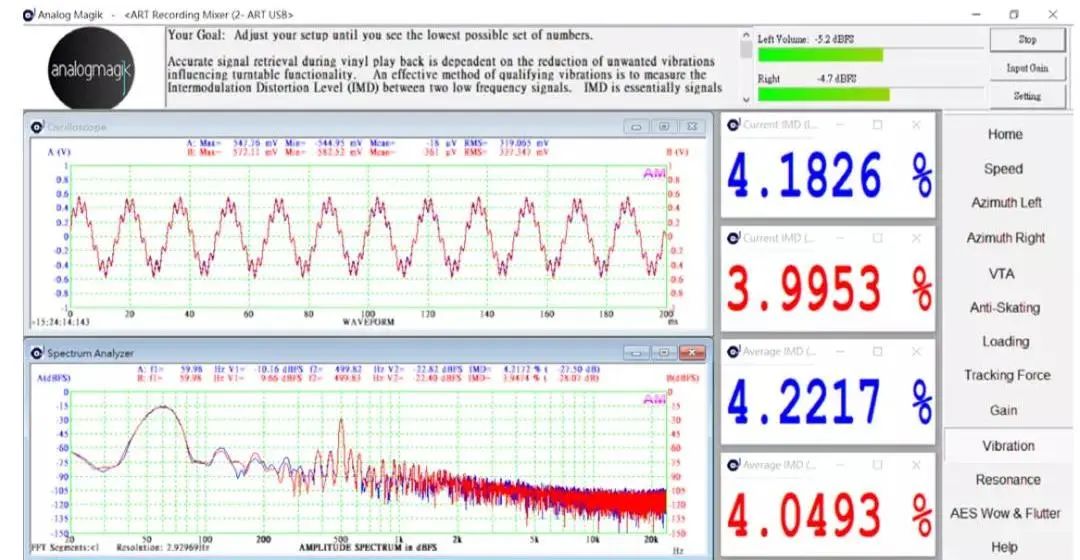Open Input Gain settings

(1026, 68)
